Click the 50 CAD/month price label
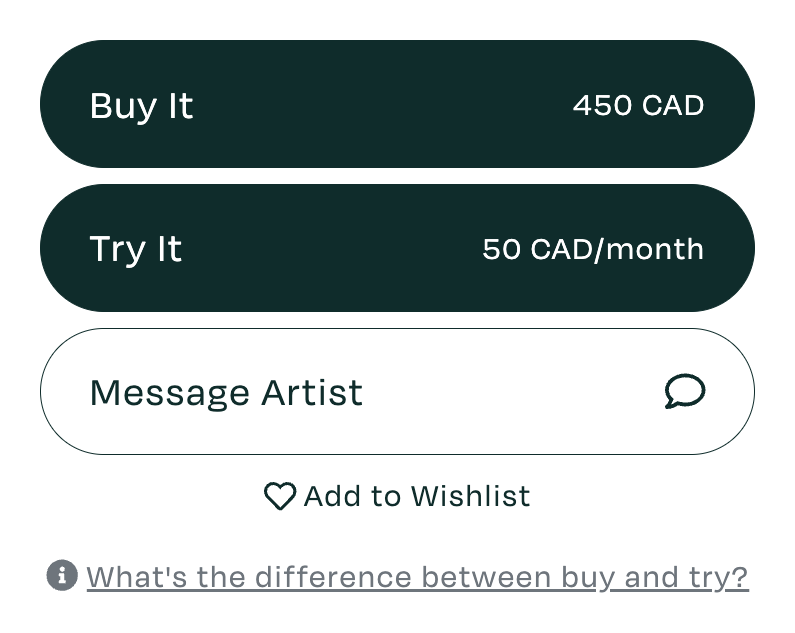The height and width of the screenshot is (633, 795). click(x=592, y=249)
